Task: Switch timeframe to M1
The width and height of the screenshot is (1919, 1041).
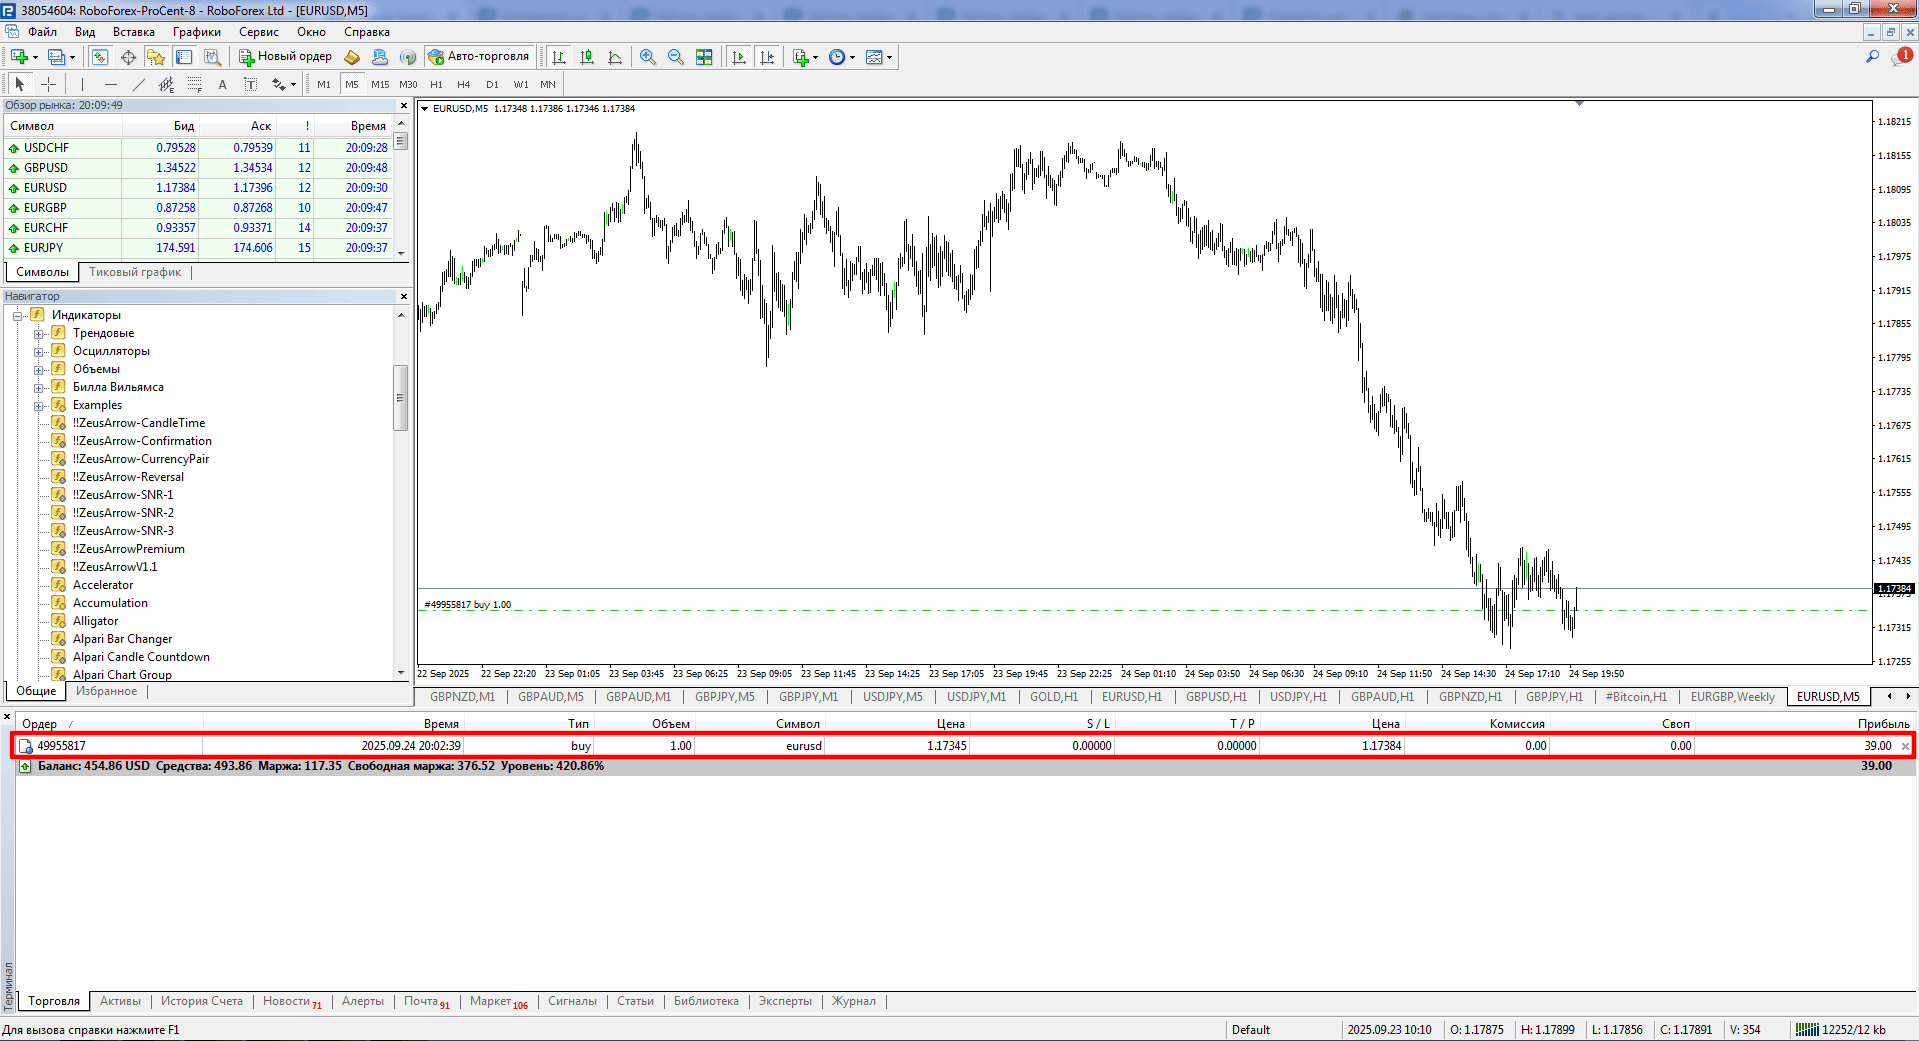Action: tap(324, 85)
